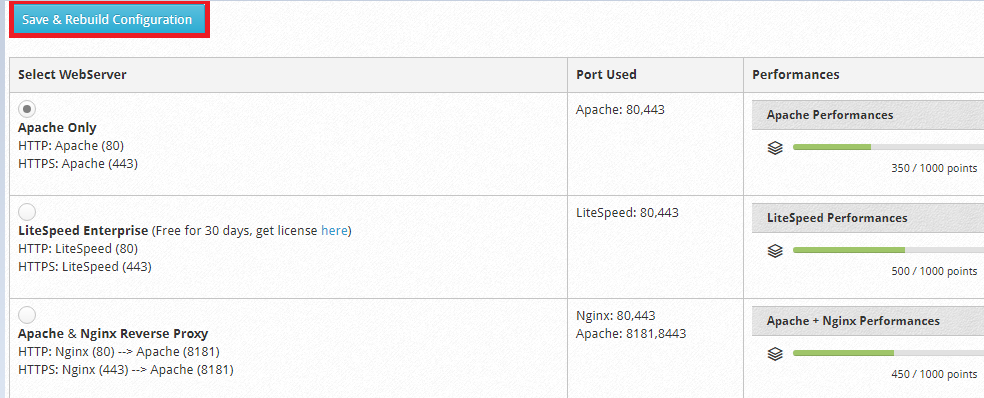This screenshot has width=984, height=398.
Task: Click the Select WebServer column header
Action: point(72,75)
